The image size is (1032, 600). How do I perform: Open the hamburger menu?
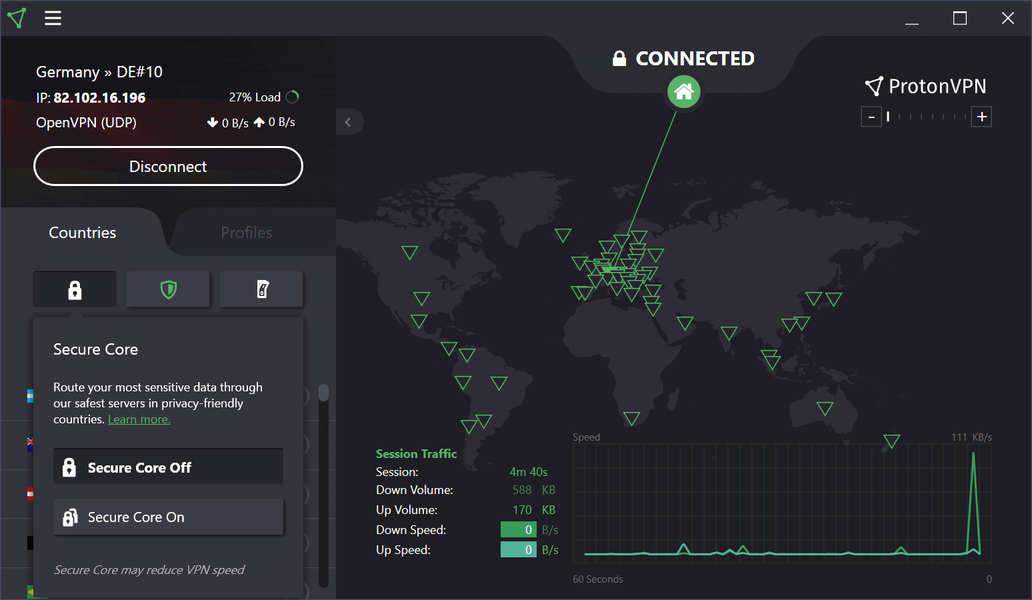[x=53, y=18]
